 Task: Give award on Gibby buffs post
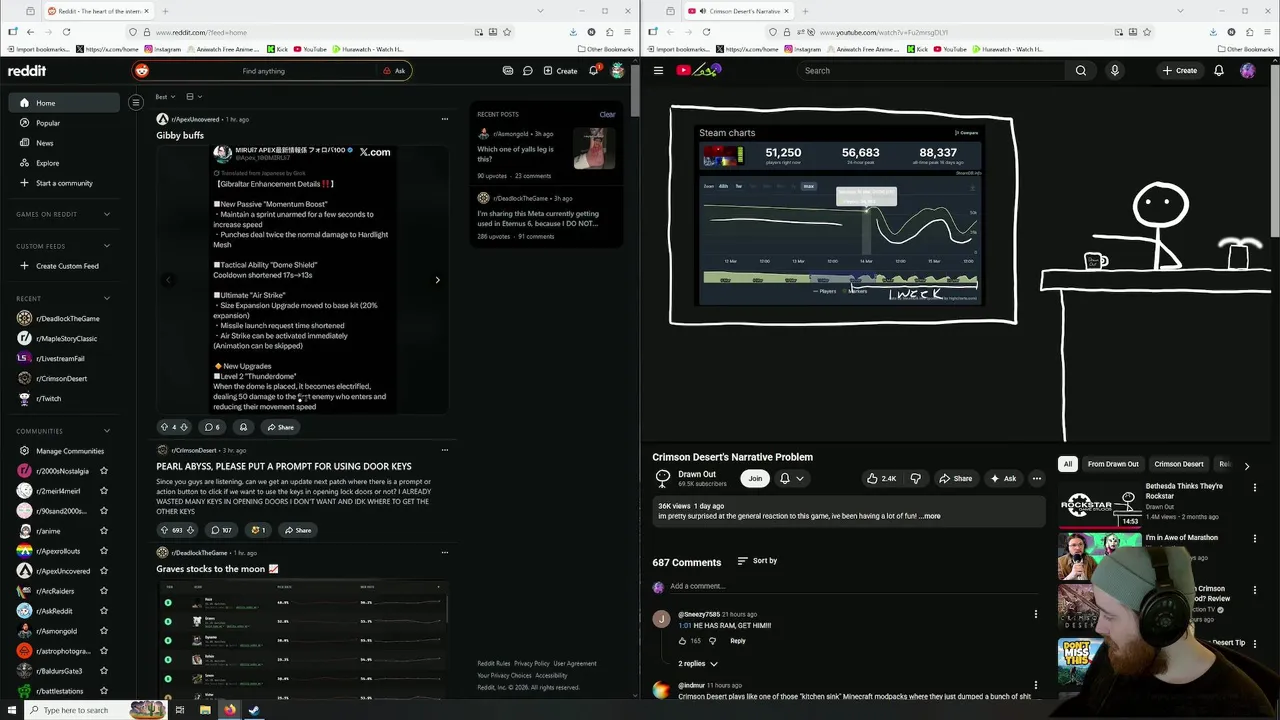[x=243, y=427]
